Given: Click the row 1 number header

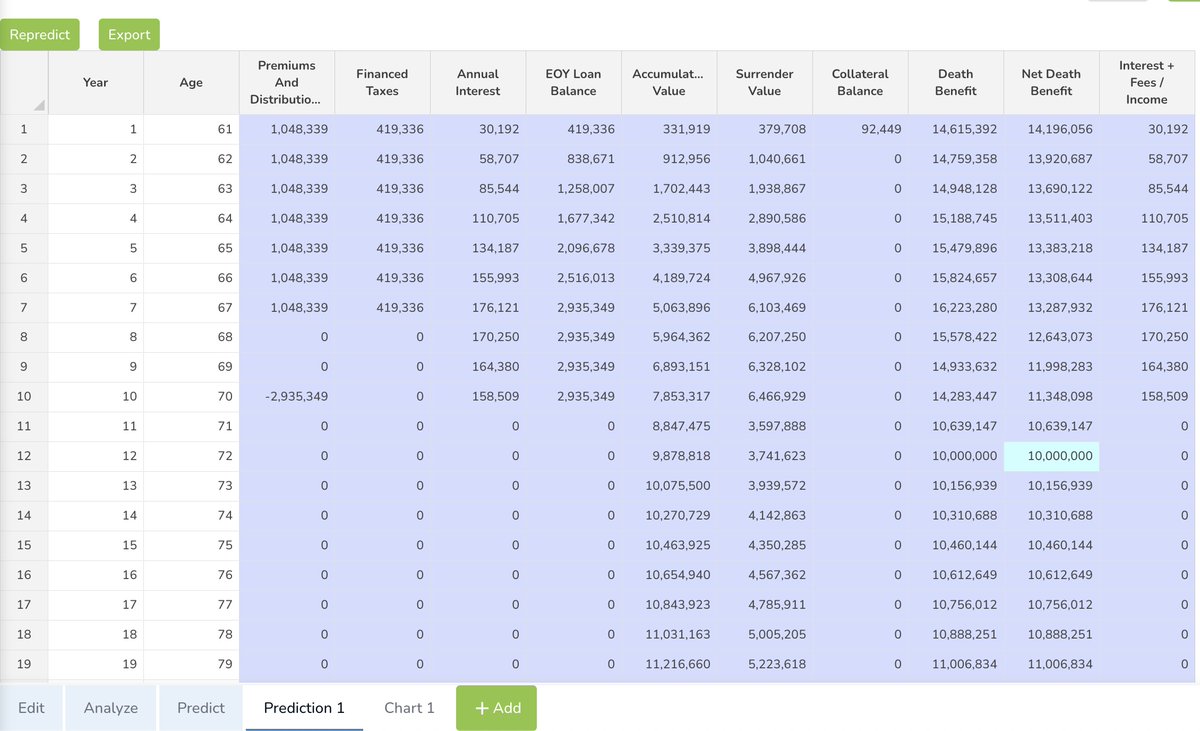Looking at the screenshot, I should pos(23,129).
